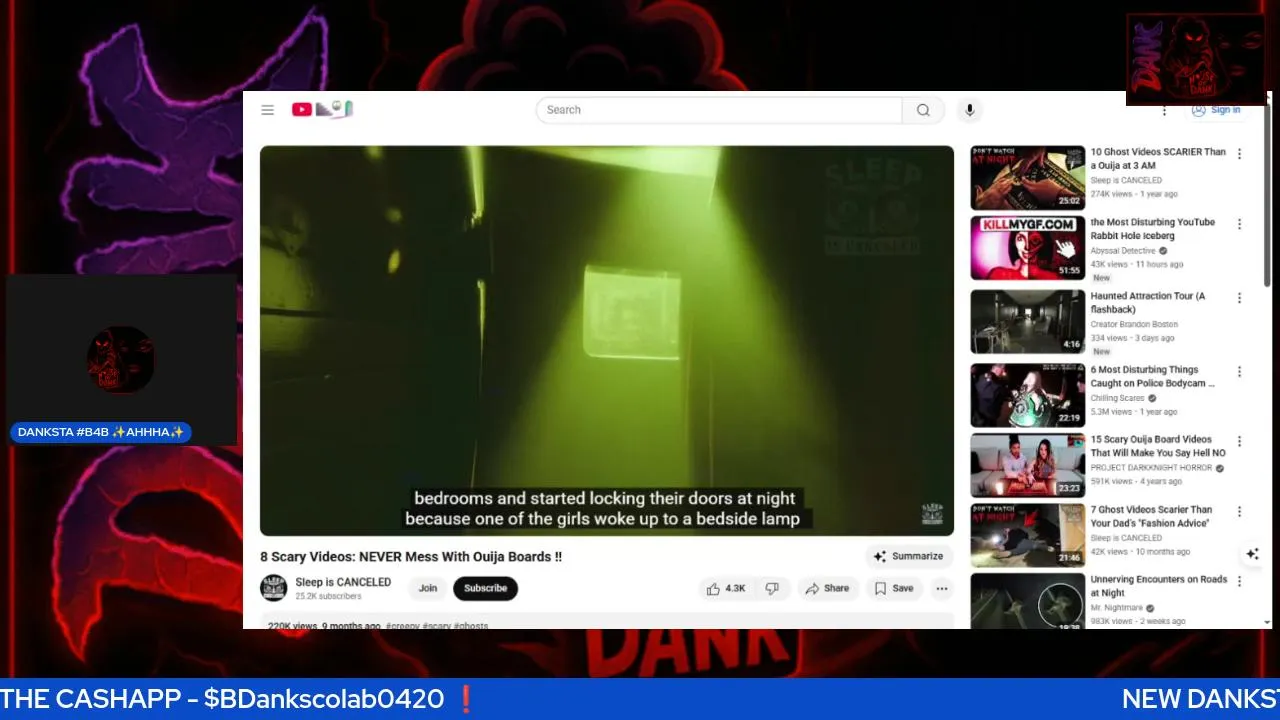This screenshot has width=1280, height=720.
Task: Like the video with 4.3K thumbs up
Action: coord(726,589)
